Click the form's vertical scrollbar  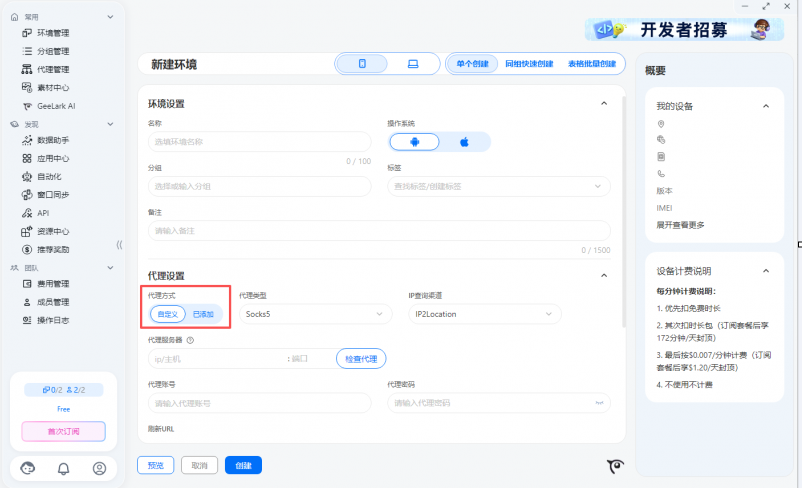point(623,211)
